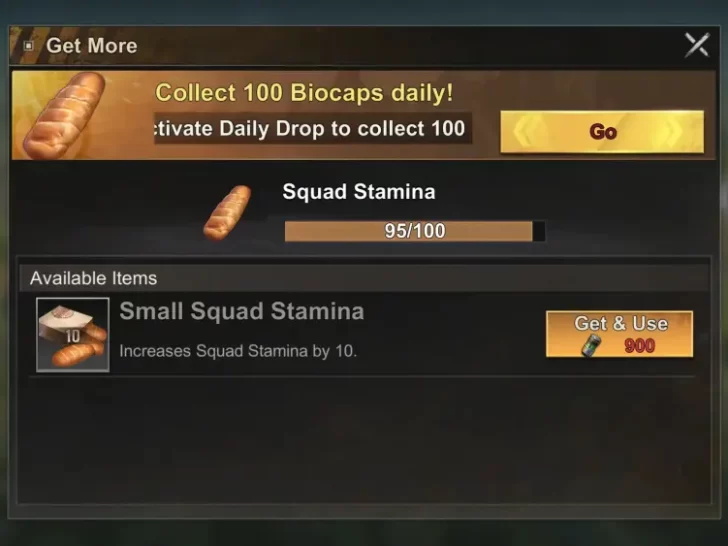Screen dimensions: 728x546
Task: Click the Collect 100 Biocaps daily heading
Action: (304, 92)
